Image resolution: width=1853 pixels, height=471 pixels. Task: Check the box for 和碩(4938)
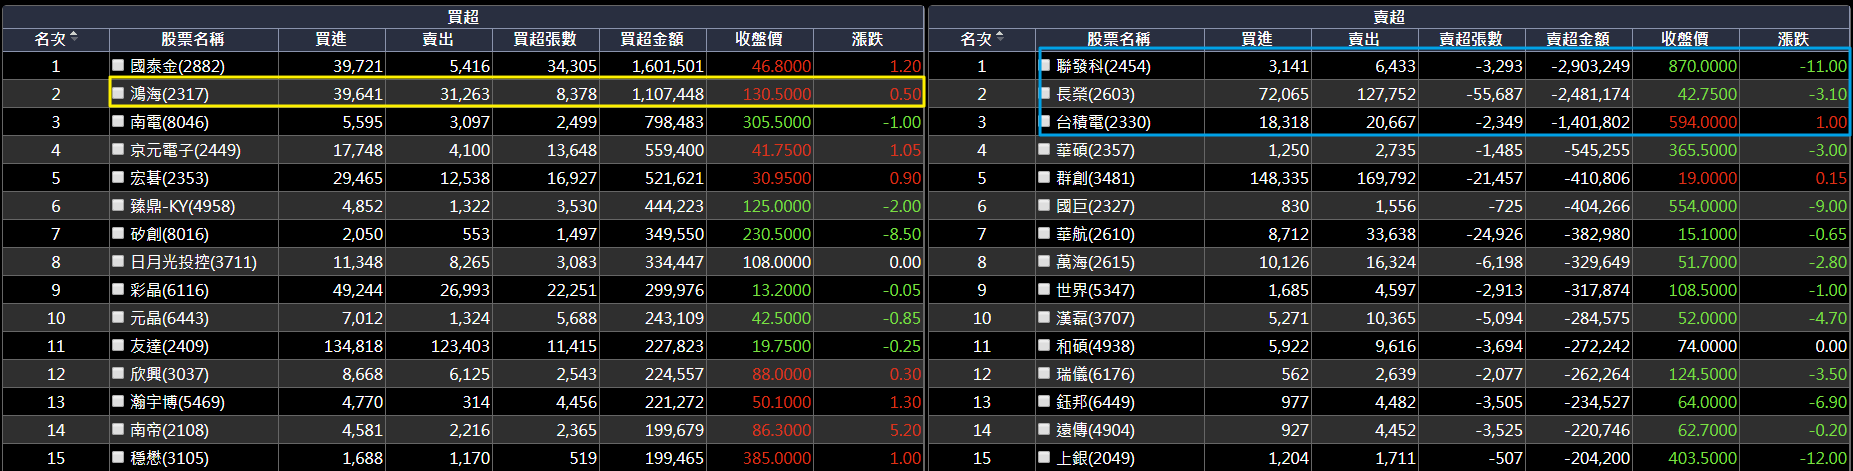coord(1045,345)
